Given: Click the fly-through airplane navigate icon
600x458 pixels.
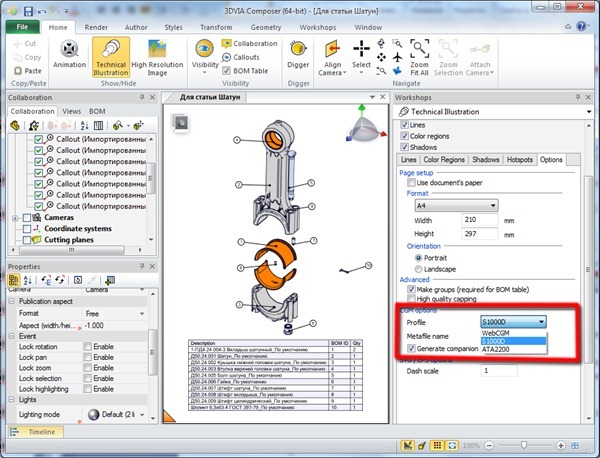Looking at the screenshot, I should (x=398, y=57).
